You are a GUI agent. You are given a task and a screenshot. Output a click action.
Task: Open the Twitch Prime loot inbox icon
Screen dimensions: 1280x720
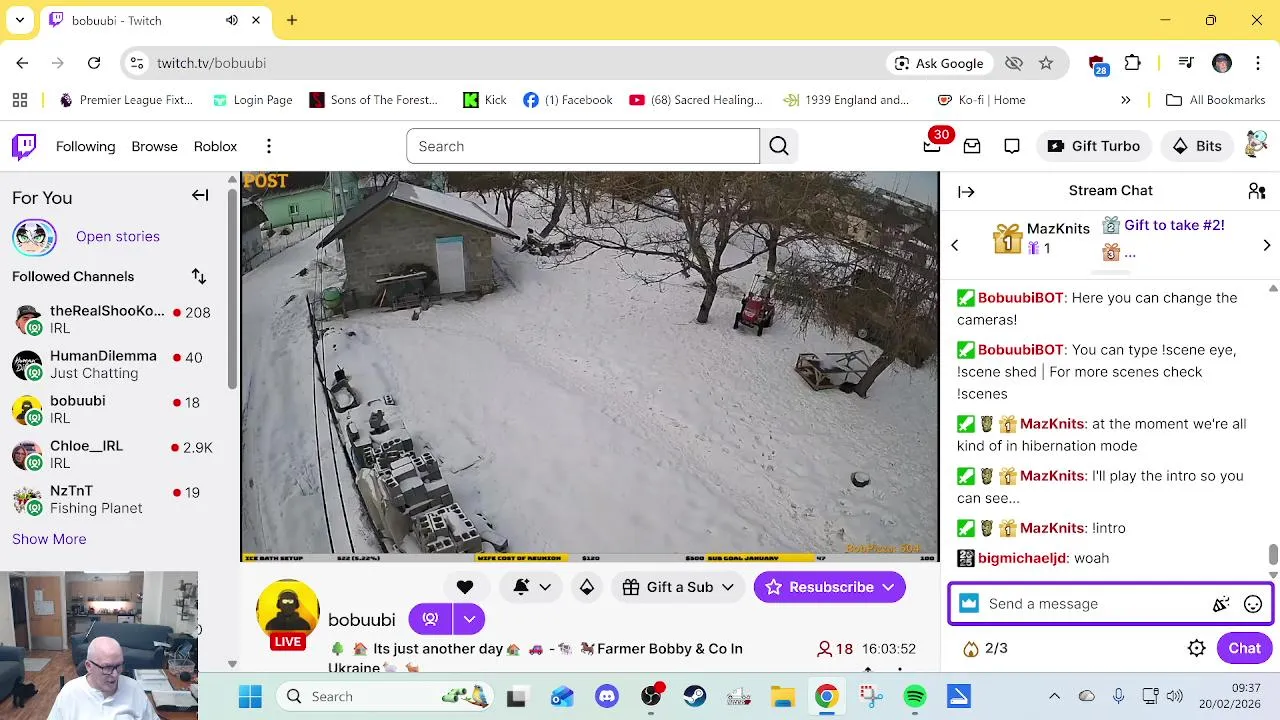(x=972, y=146)
